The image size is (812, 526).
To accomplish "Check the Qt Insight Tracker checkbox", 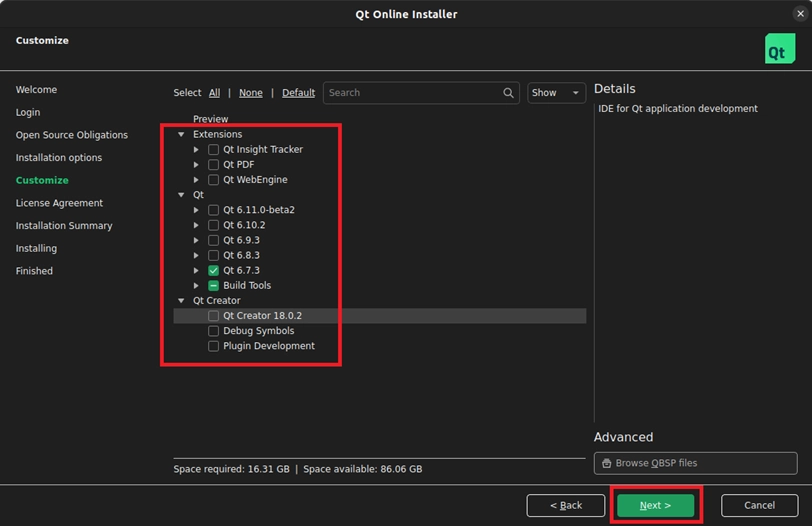I will [214, 150].
